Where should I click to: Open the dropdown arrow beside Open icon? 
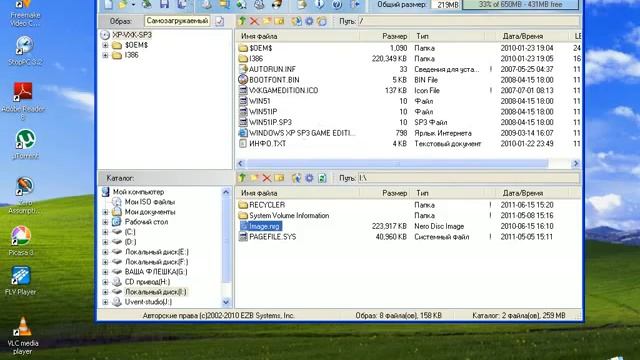[133, 4]
